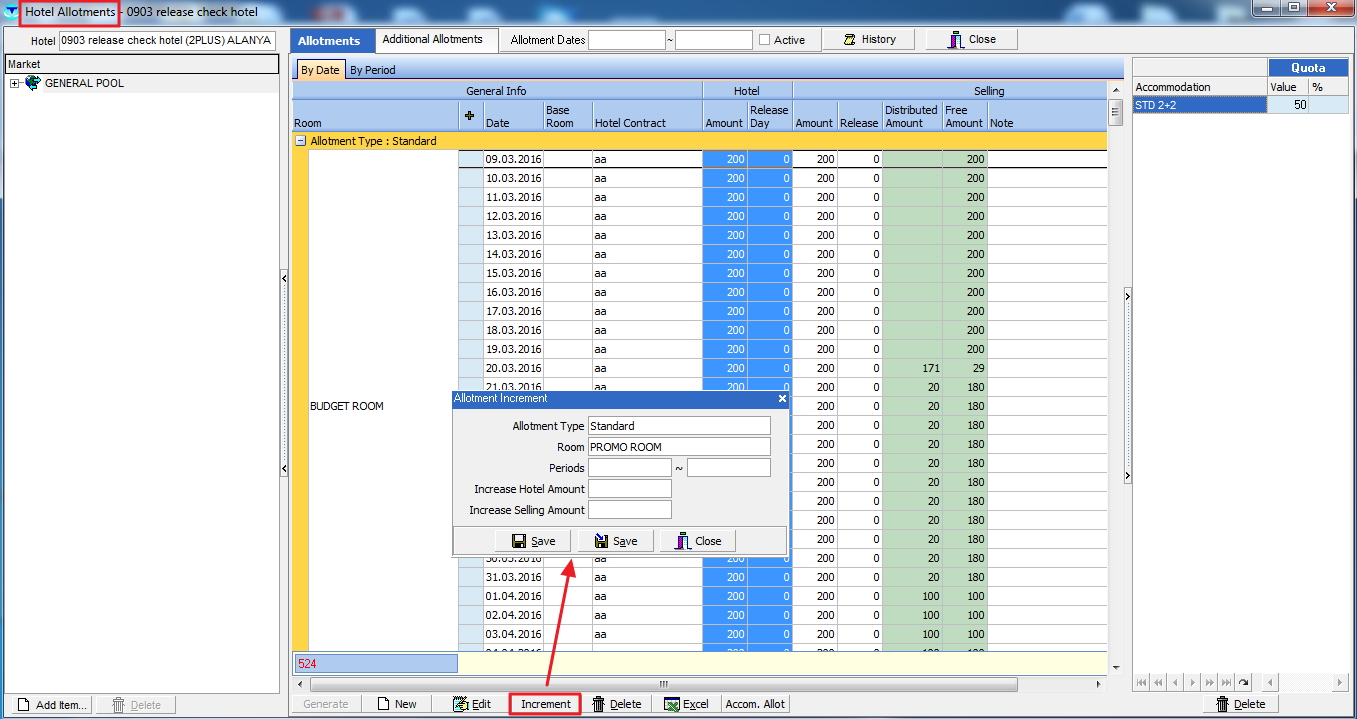The height and width of the screenshot is (719, 1357).
Task: Click the grid's horizontal scrollbar
Action: [663, 685]
